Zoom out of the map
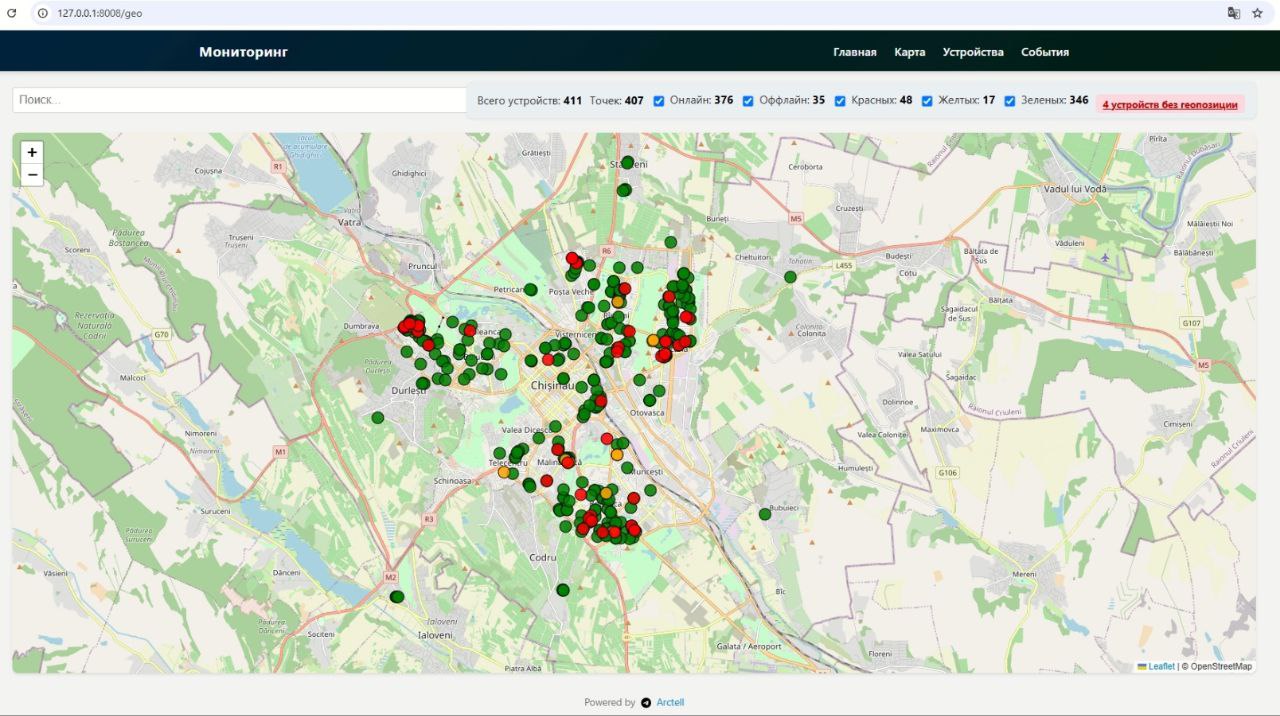 tap(32, 175)
